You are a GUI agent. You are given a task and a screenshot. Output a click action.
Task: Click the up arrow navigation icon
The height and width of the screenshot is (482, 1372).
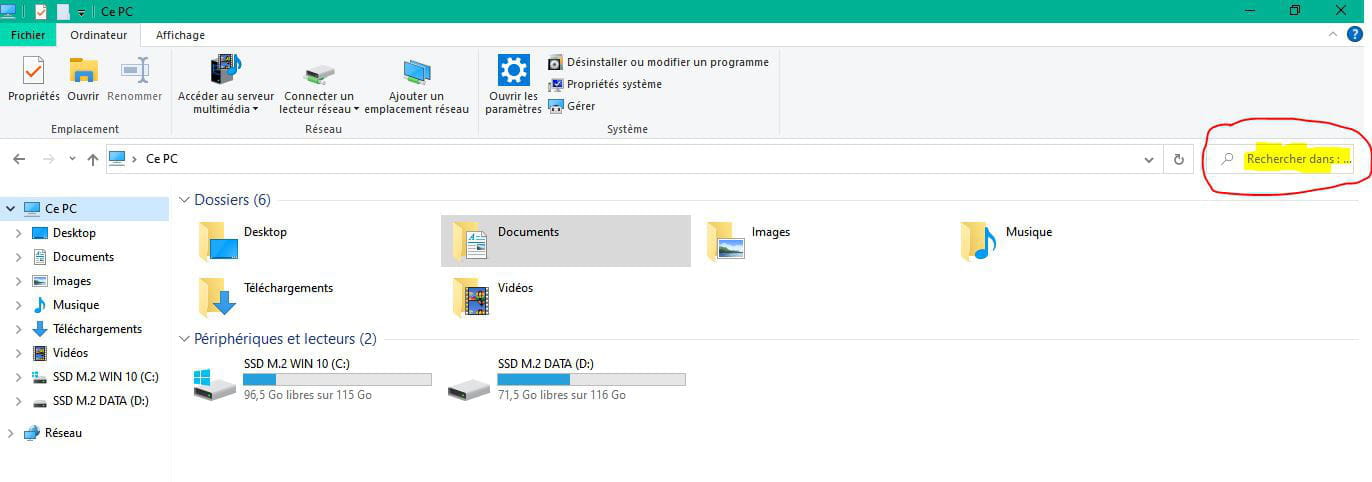93,159
